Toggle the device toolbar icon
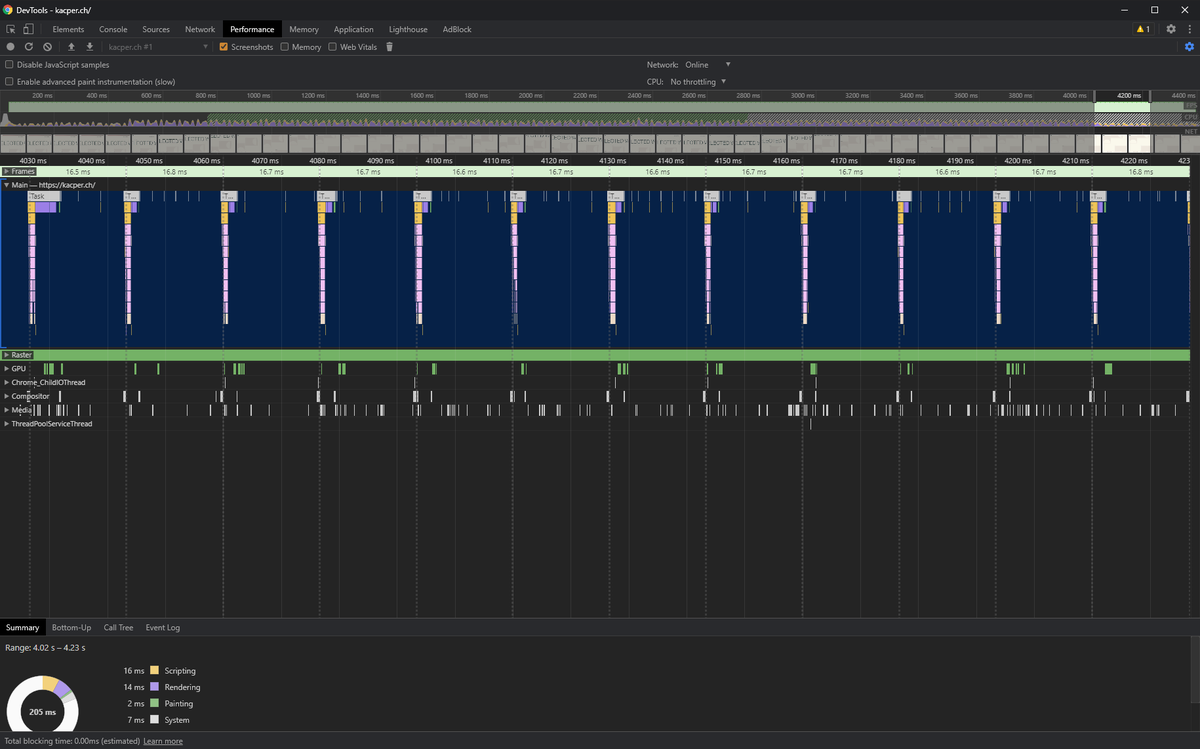 click(x=28, y=29)
